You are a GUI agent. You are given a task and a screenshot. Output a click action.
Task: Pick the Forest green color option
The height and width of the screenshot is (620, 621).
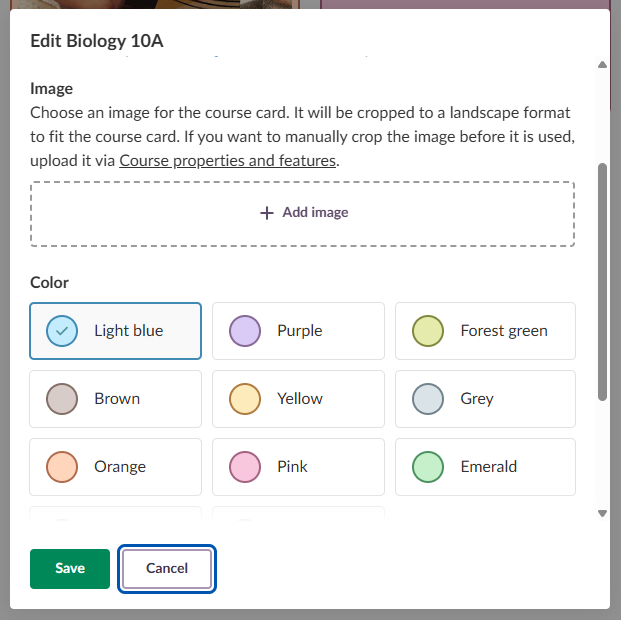pyautogui.click(x=485, y=331)
